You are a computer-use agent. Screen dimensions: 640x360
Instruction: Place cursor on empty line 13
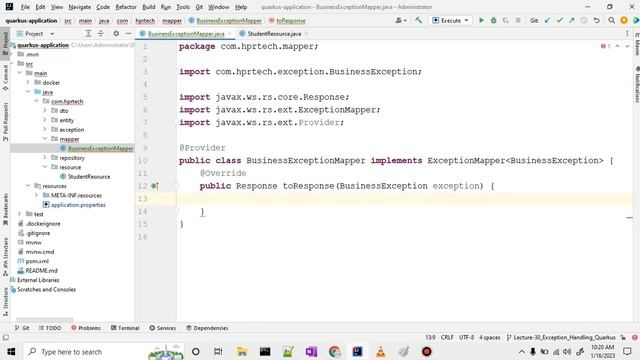(404, 199)
